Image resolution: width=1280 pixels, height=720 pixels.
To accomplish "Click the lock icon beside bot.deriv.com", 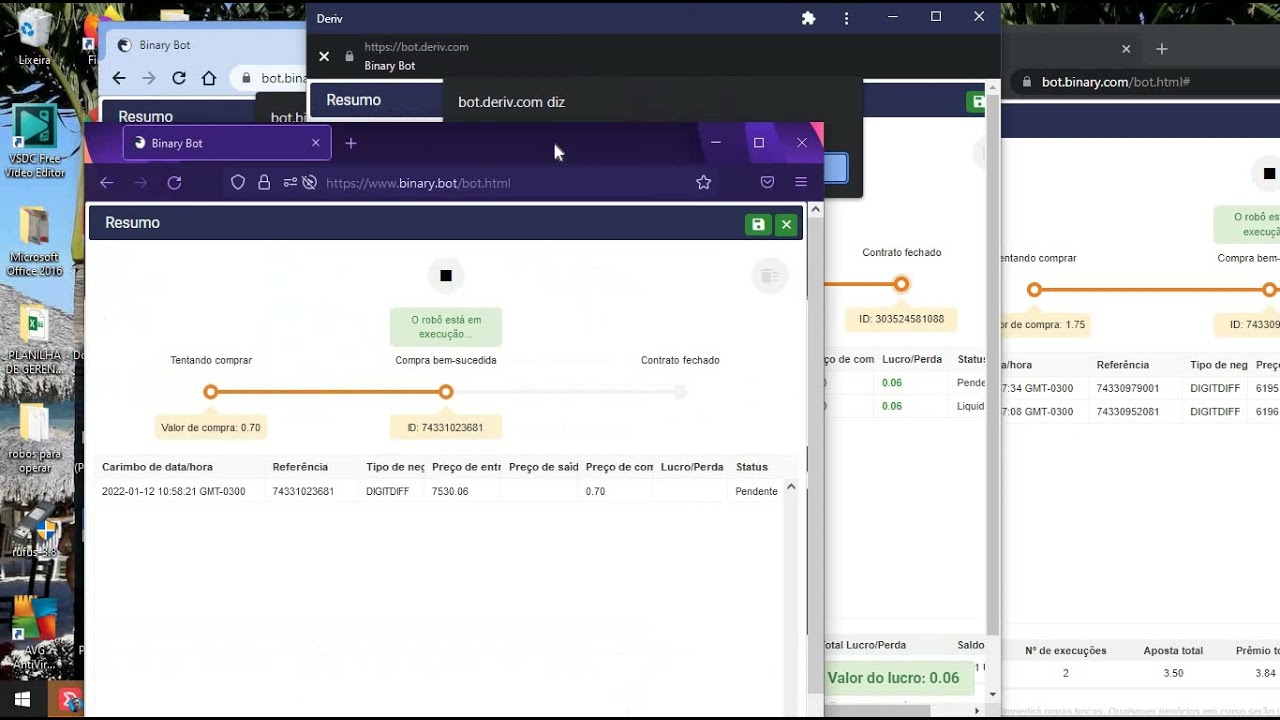I will (349, 57).
